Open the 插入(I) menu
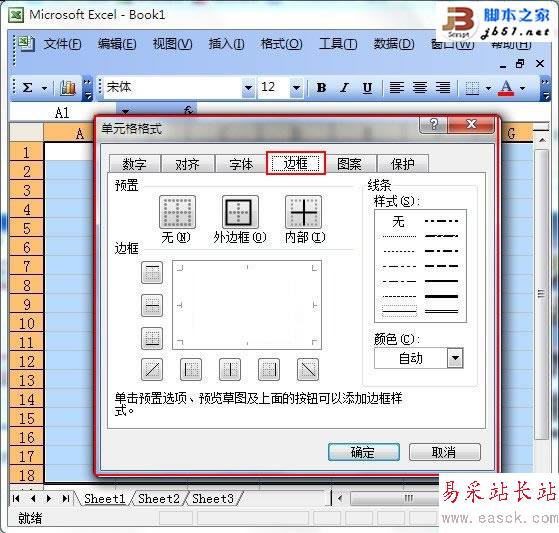 coord(226,44)
